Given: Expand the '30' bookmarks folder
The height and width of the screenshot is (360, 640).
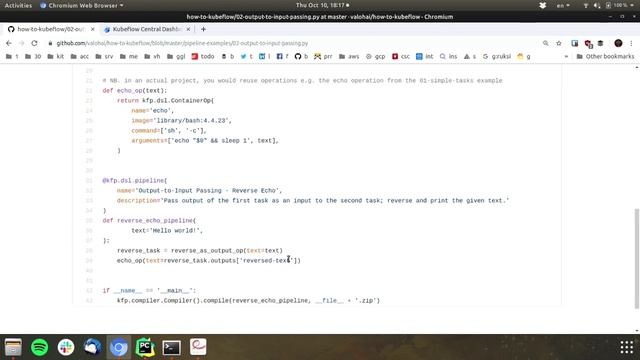Looking at the screenshot, I should [x=33, y=57].
